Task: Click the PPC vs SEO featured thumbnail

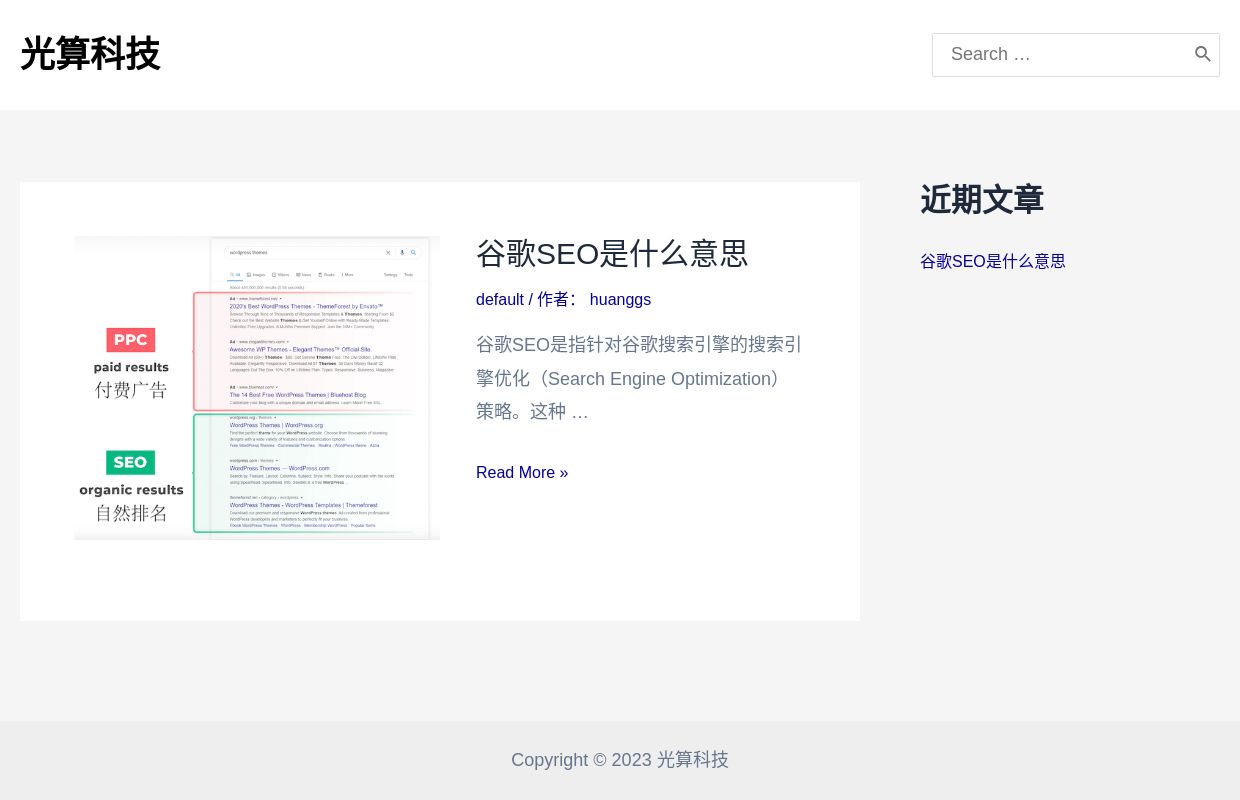Action: coord(257,388)
